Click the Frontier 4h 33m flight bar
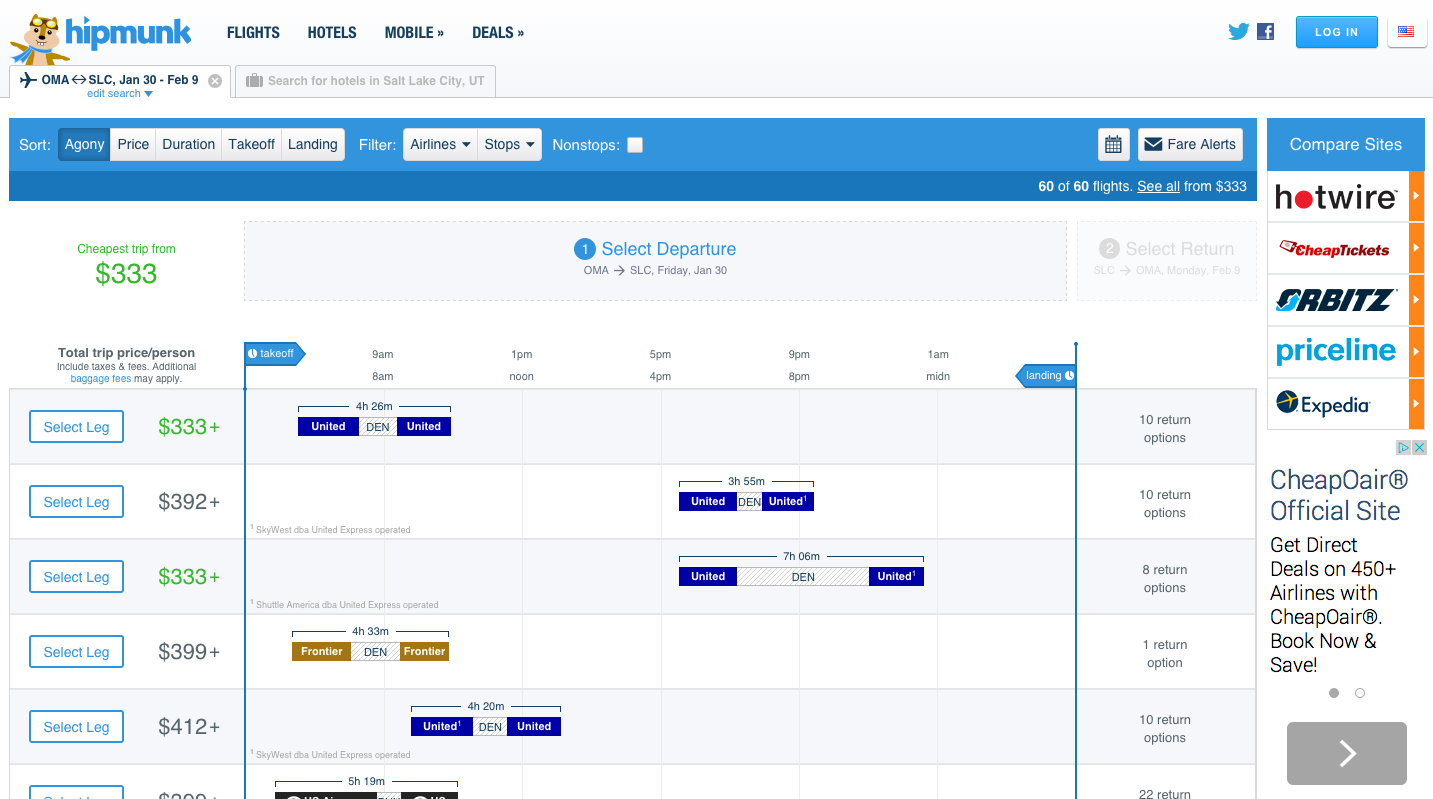Image resolution: width=1433 pixels, height=799 pixels. click(370, 651)
